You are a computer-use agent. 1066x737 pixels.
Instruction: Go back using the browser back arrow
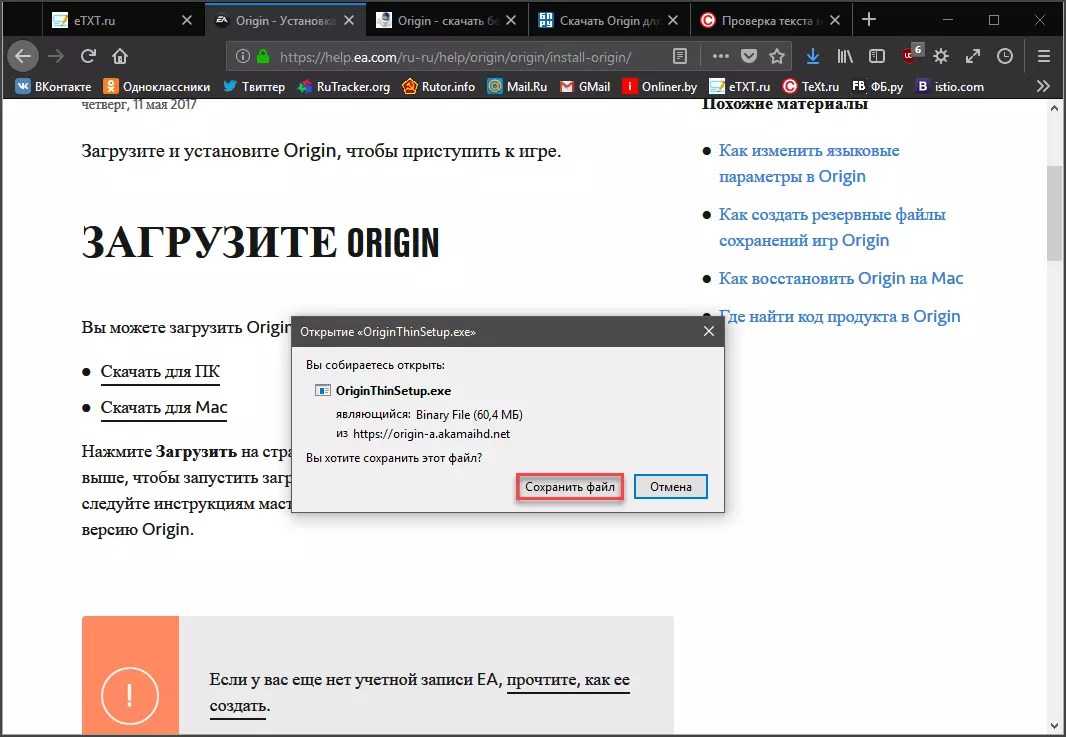[22, 56]
